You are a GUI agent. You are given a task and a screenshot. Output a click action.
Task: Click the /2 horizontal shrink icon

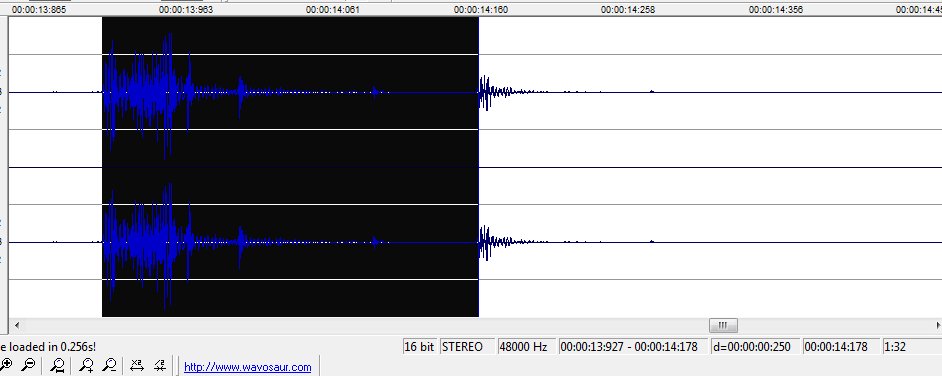(160, 365)
